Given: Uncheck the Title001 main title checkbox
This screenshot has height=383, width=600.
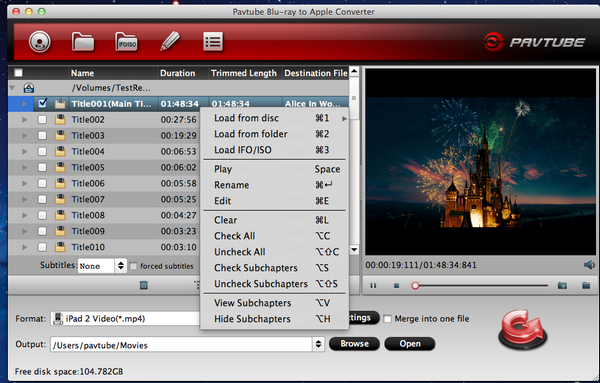Looking at the screenshot, I should pyautogui.click(x=42, y=103).
